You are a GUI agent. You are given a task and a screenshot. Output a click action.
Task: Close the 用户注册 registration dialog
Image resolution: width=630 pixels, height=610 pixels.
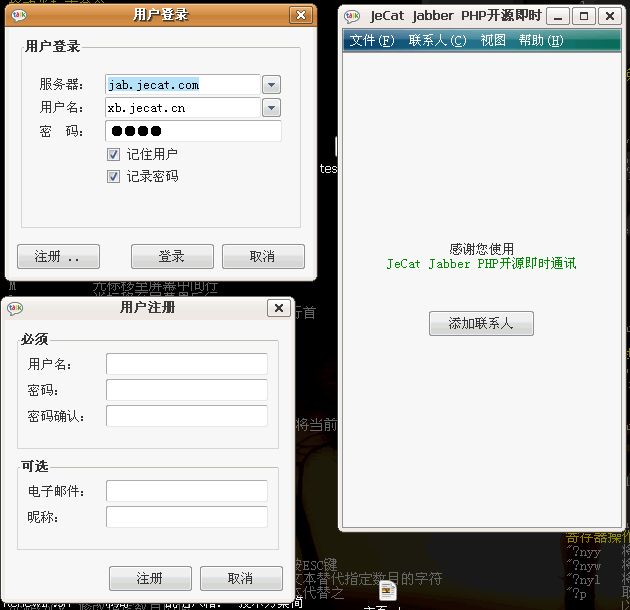pos(279,308)
